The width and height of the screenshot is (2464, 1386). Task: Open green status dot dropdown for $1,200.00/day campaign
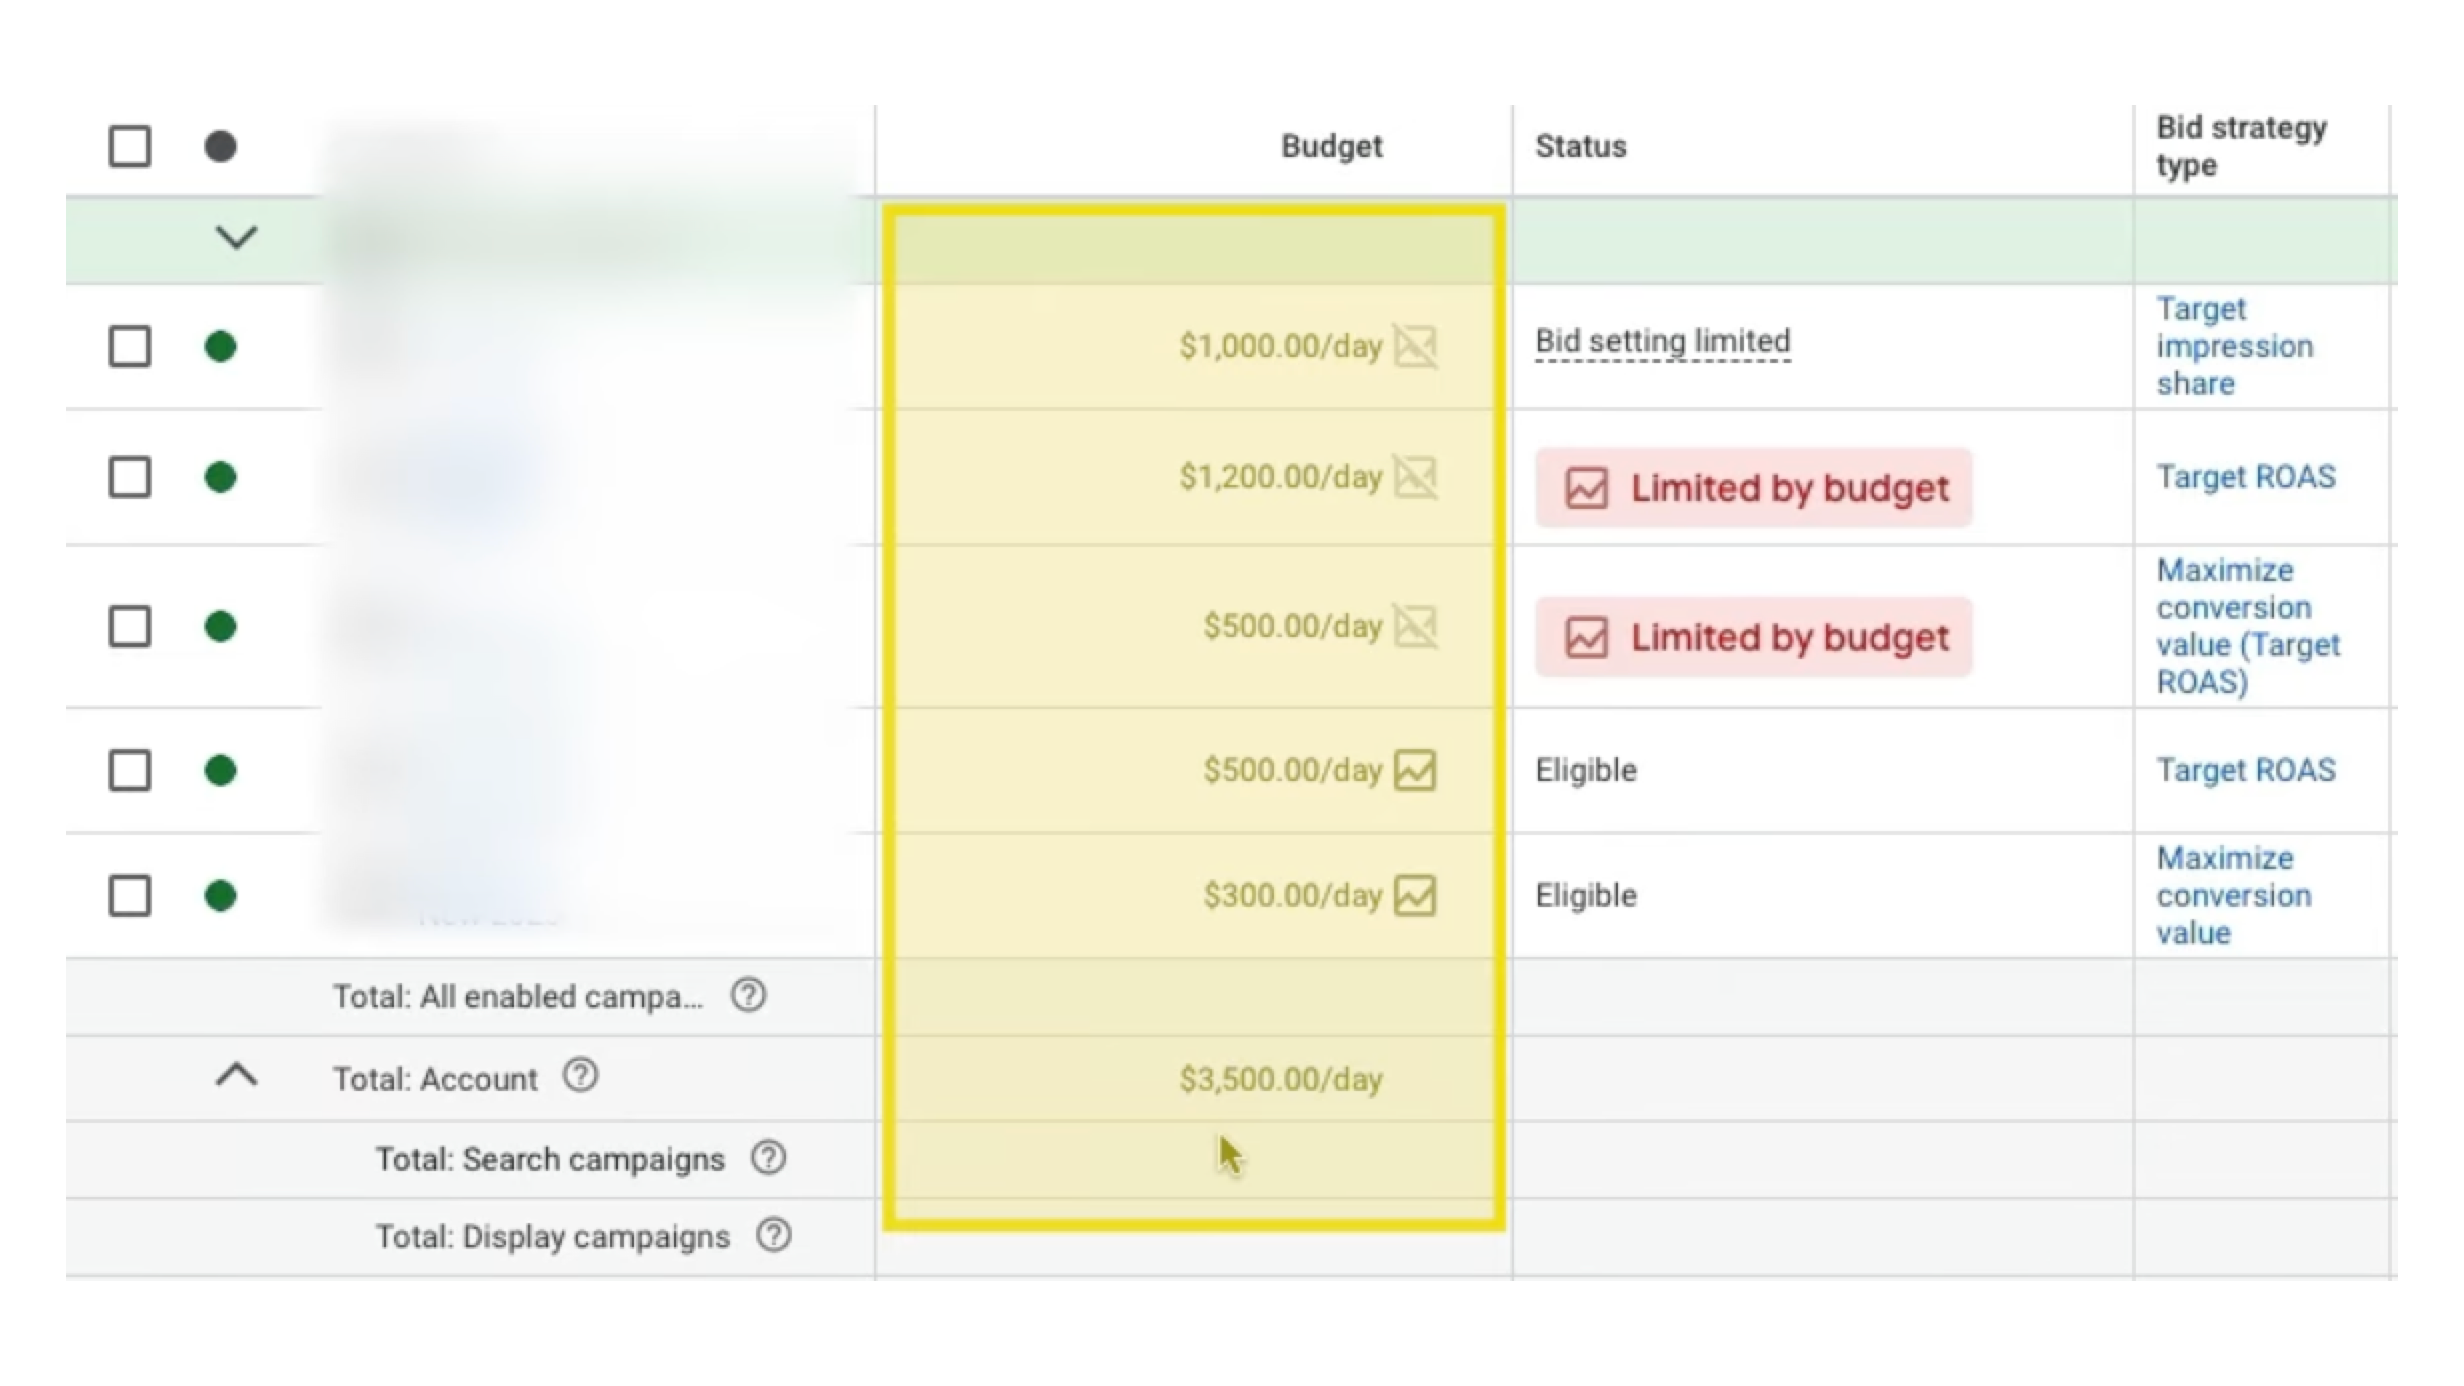tap(220, 477)
